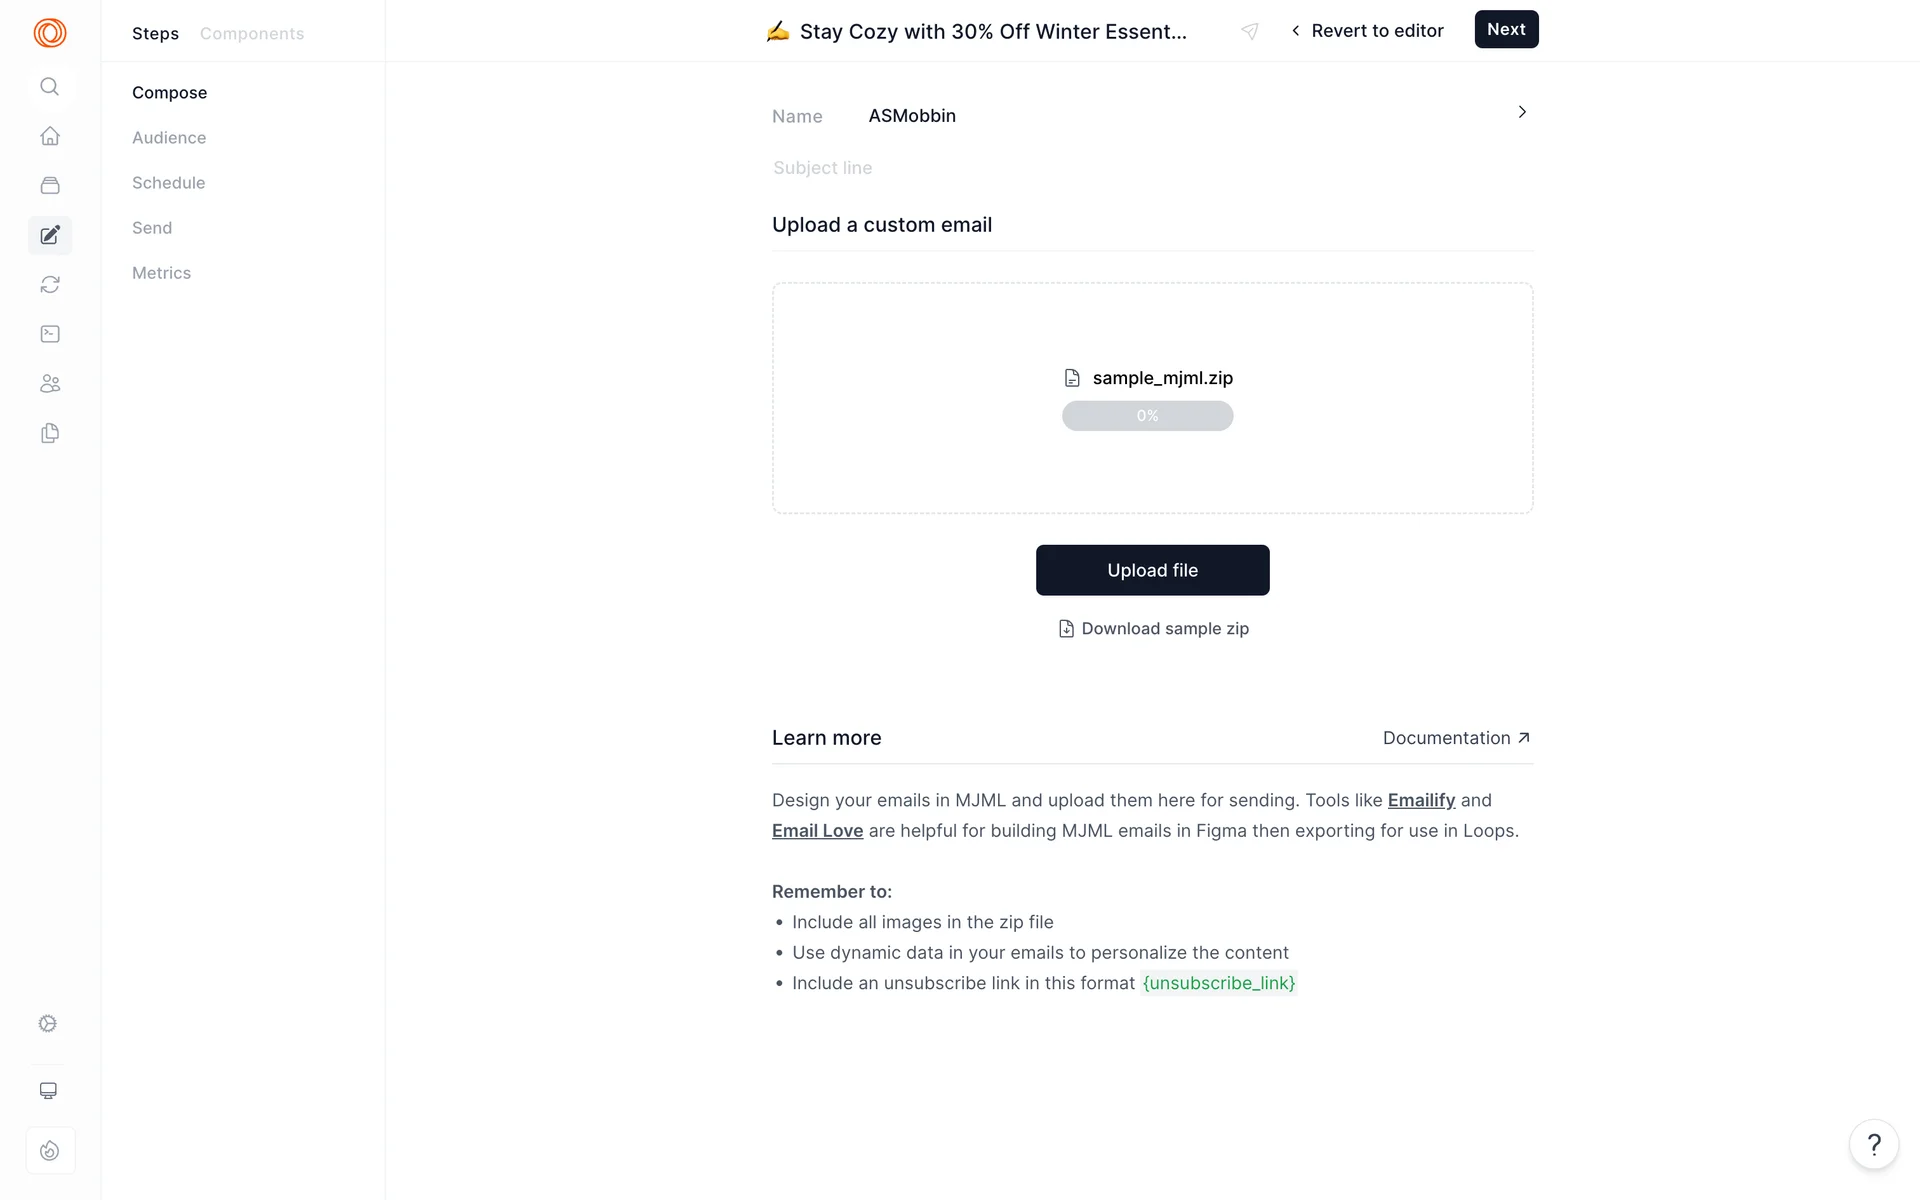1920x1200 pixels.
Task: Click Revert to editor
Action: point(1367,31)
